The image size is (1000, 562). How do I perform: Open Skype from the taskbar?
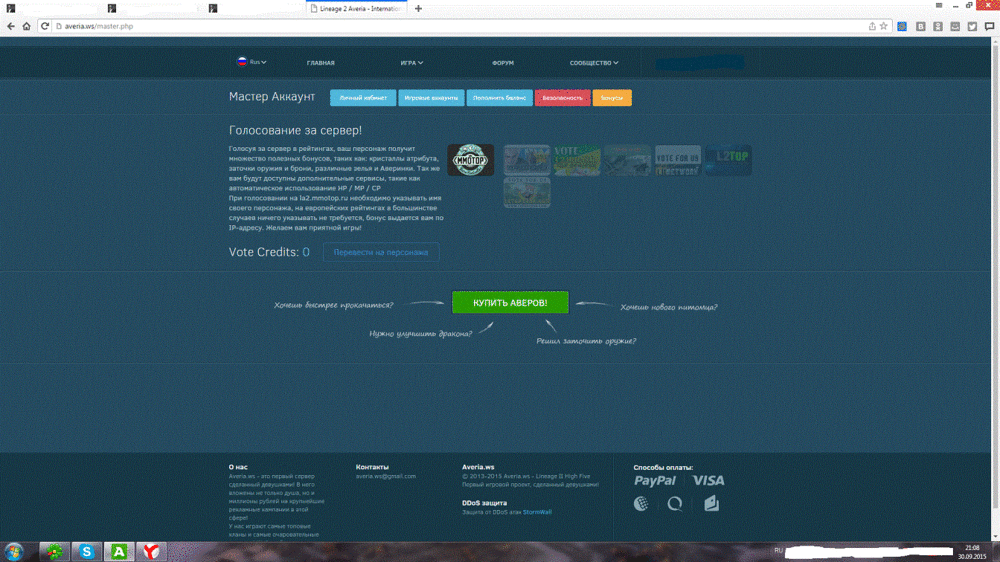click(x=87, y=551)
